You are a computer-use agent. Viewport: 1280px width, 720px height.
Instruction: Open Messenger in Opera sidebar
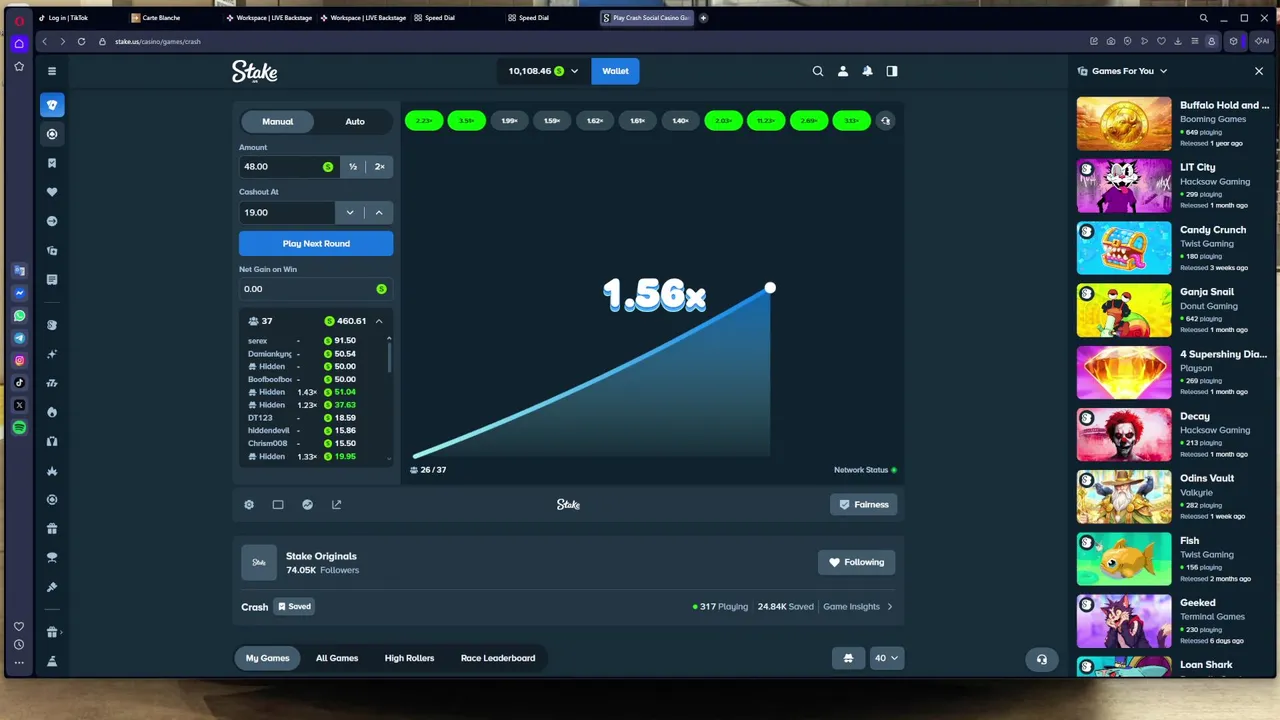pos(19,293)
